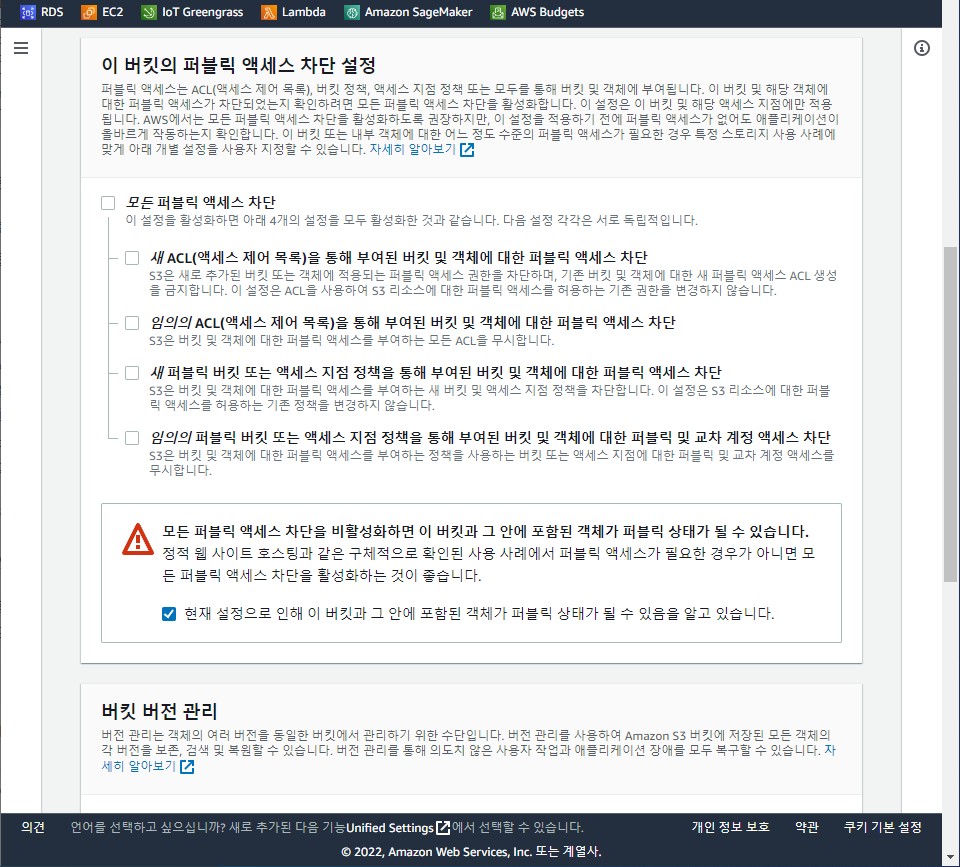Uncheck the 퍼블릭 상태 acknowledgment checkbox
The height and width of the screenshot is (867, 960).
pyautogui.click(x=169, y=614)
